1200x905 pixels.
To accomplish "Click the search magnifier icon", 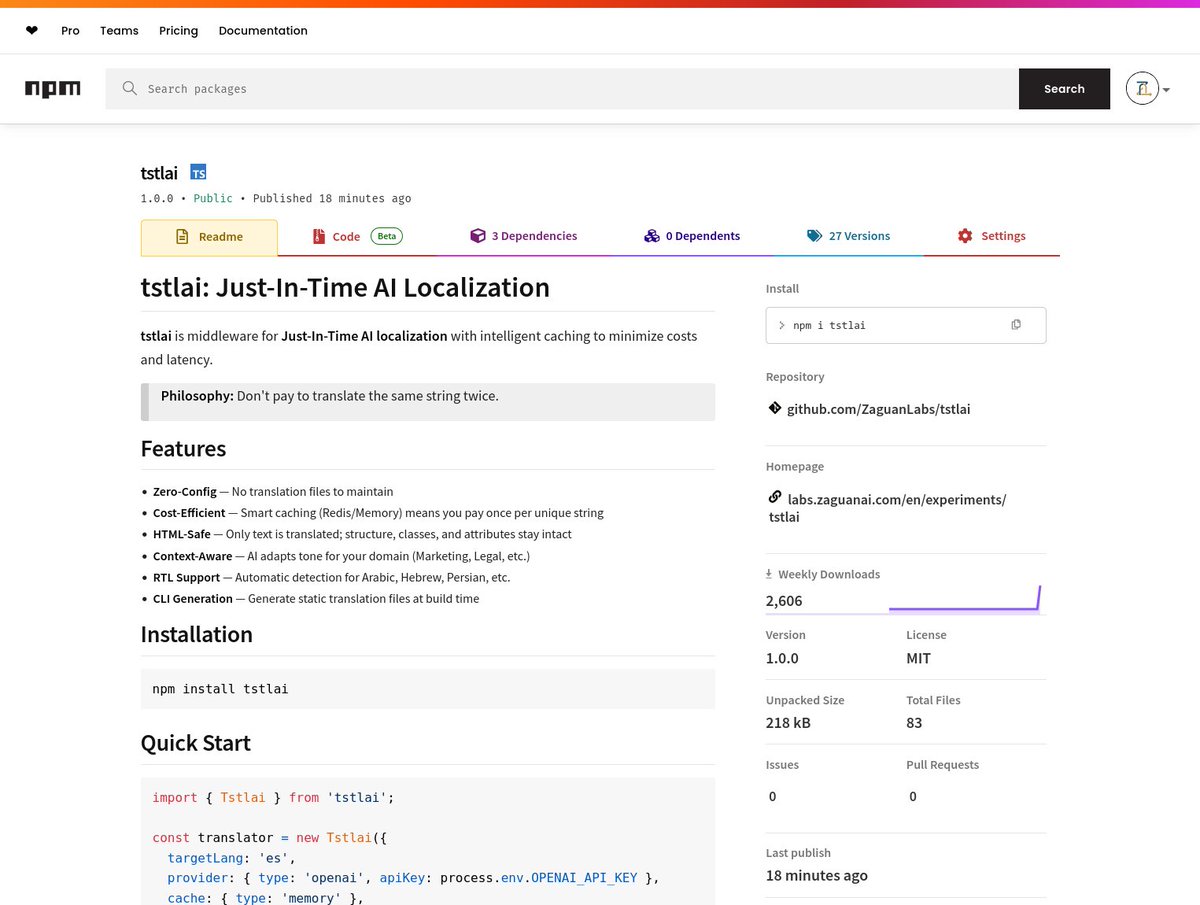I will 130,88.
